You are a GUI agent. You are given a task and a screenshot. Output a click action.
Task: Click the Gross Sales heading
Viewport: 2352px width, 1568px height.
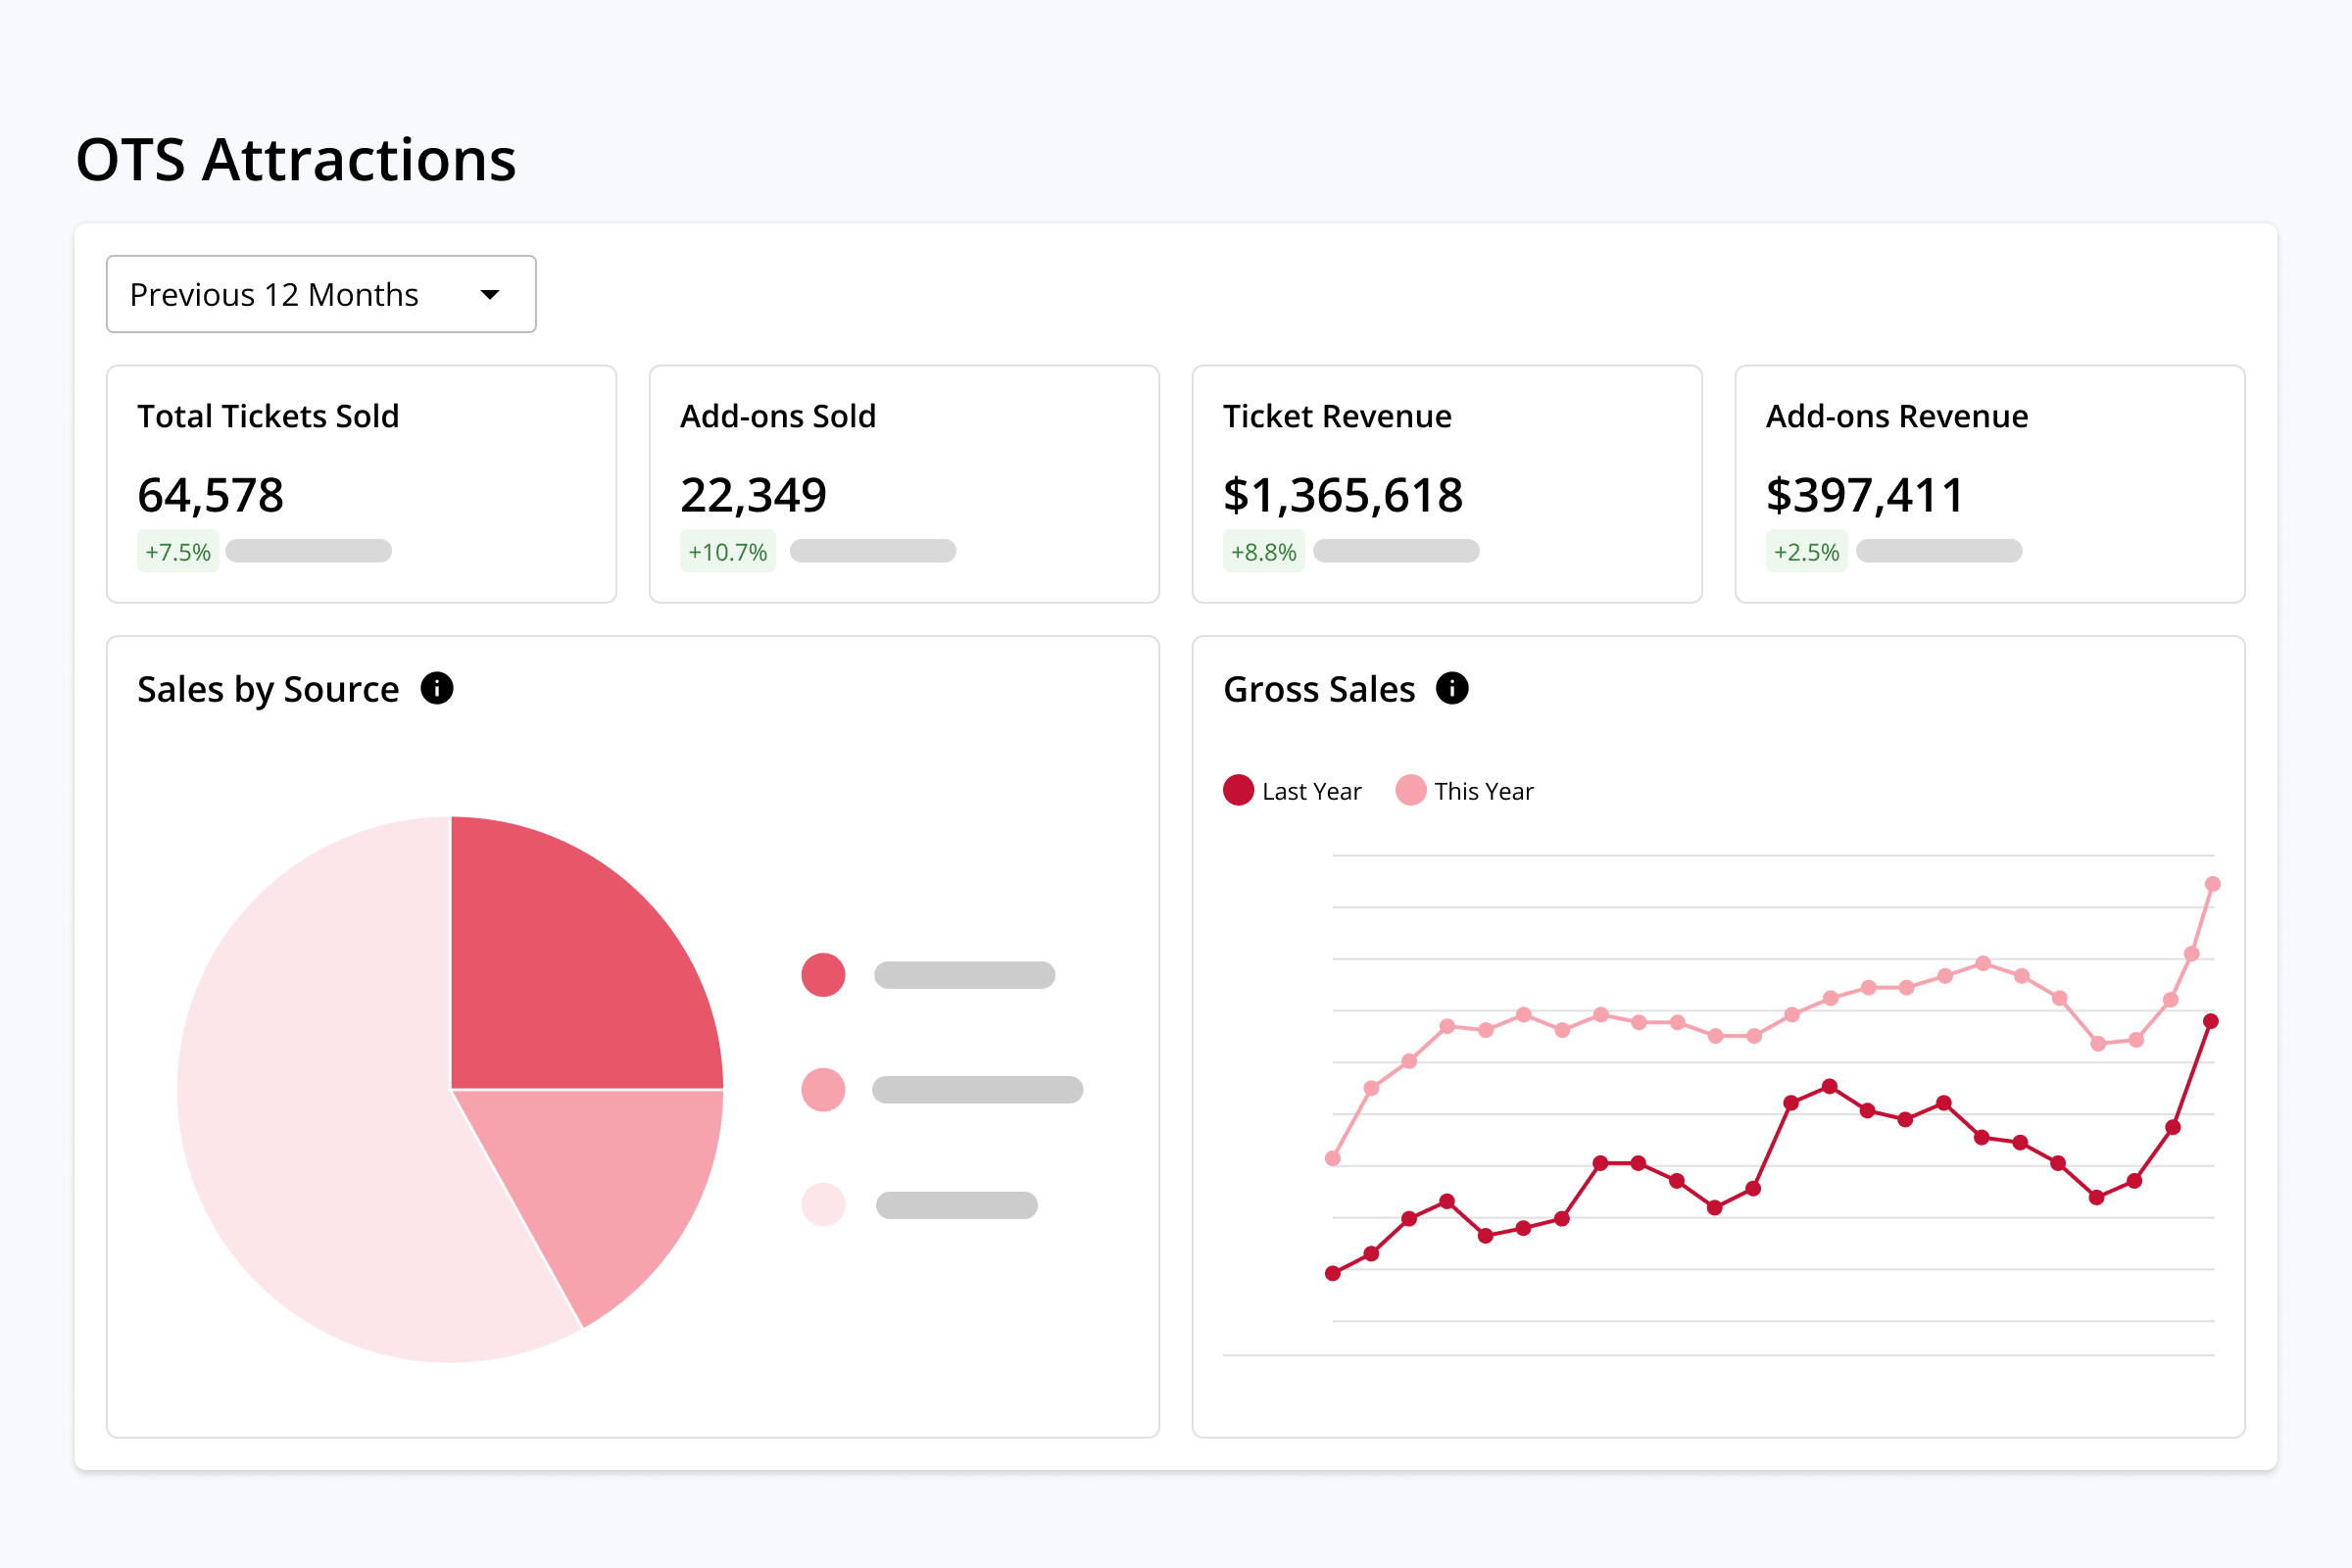pyautogui.click(x=1319, y=690)
